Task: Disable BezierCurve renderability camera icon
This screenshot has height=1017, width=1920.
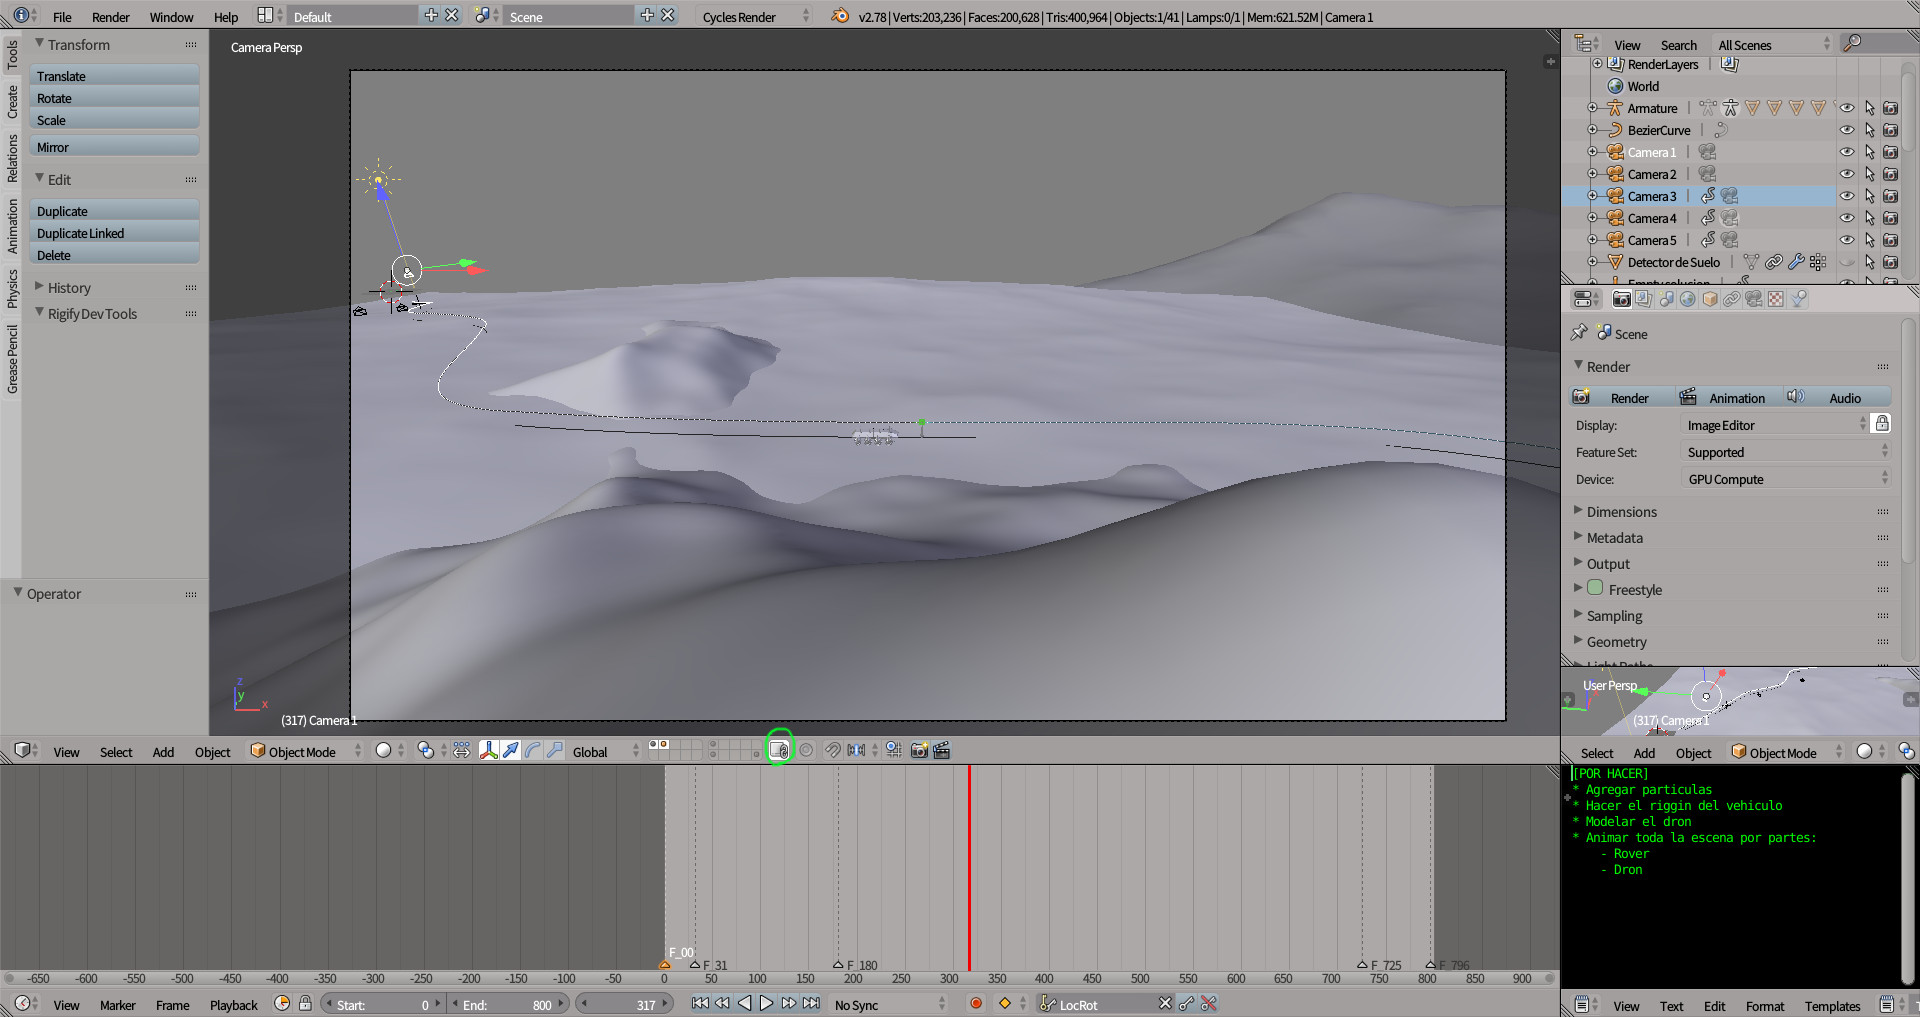Action: tap(1890, 130)
